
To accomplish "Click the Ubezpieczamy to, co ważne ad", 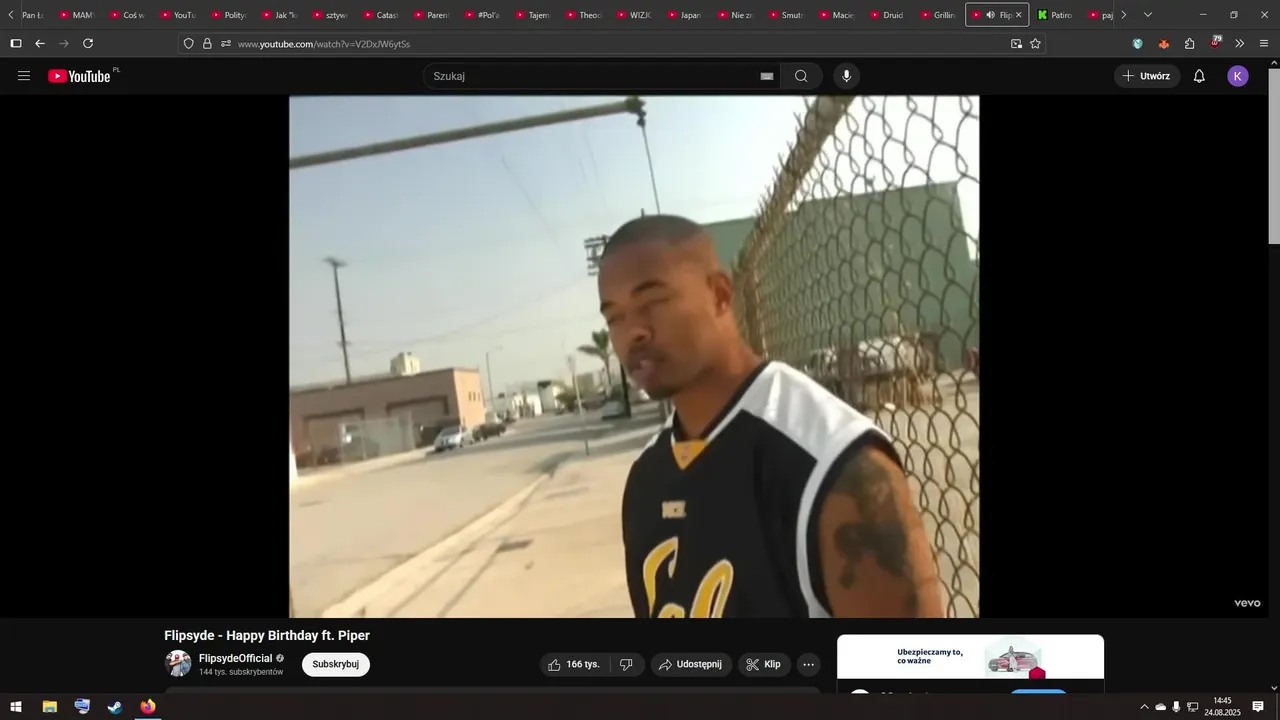I will click(970, 657).
